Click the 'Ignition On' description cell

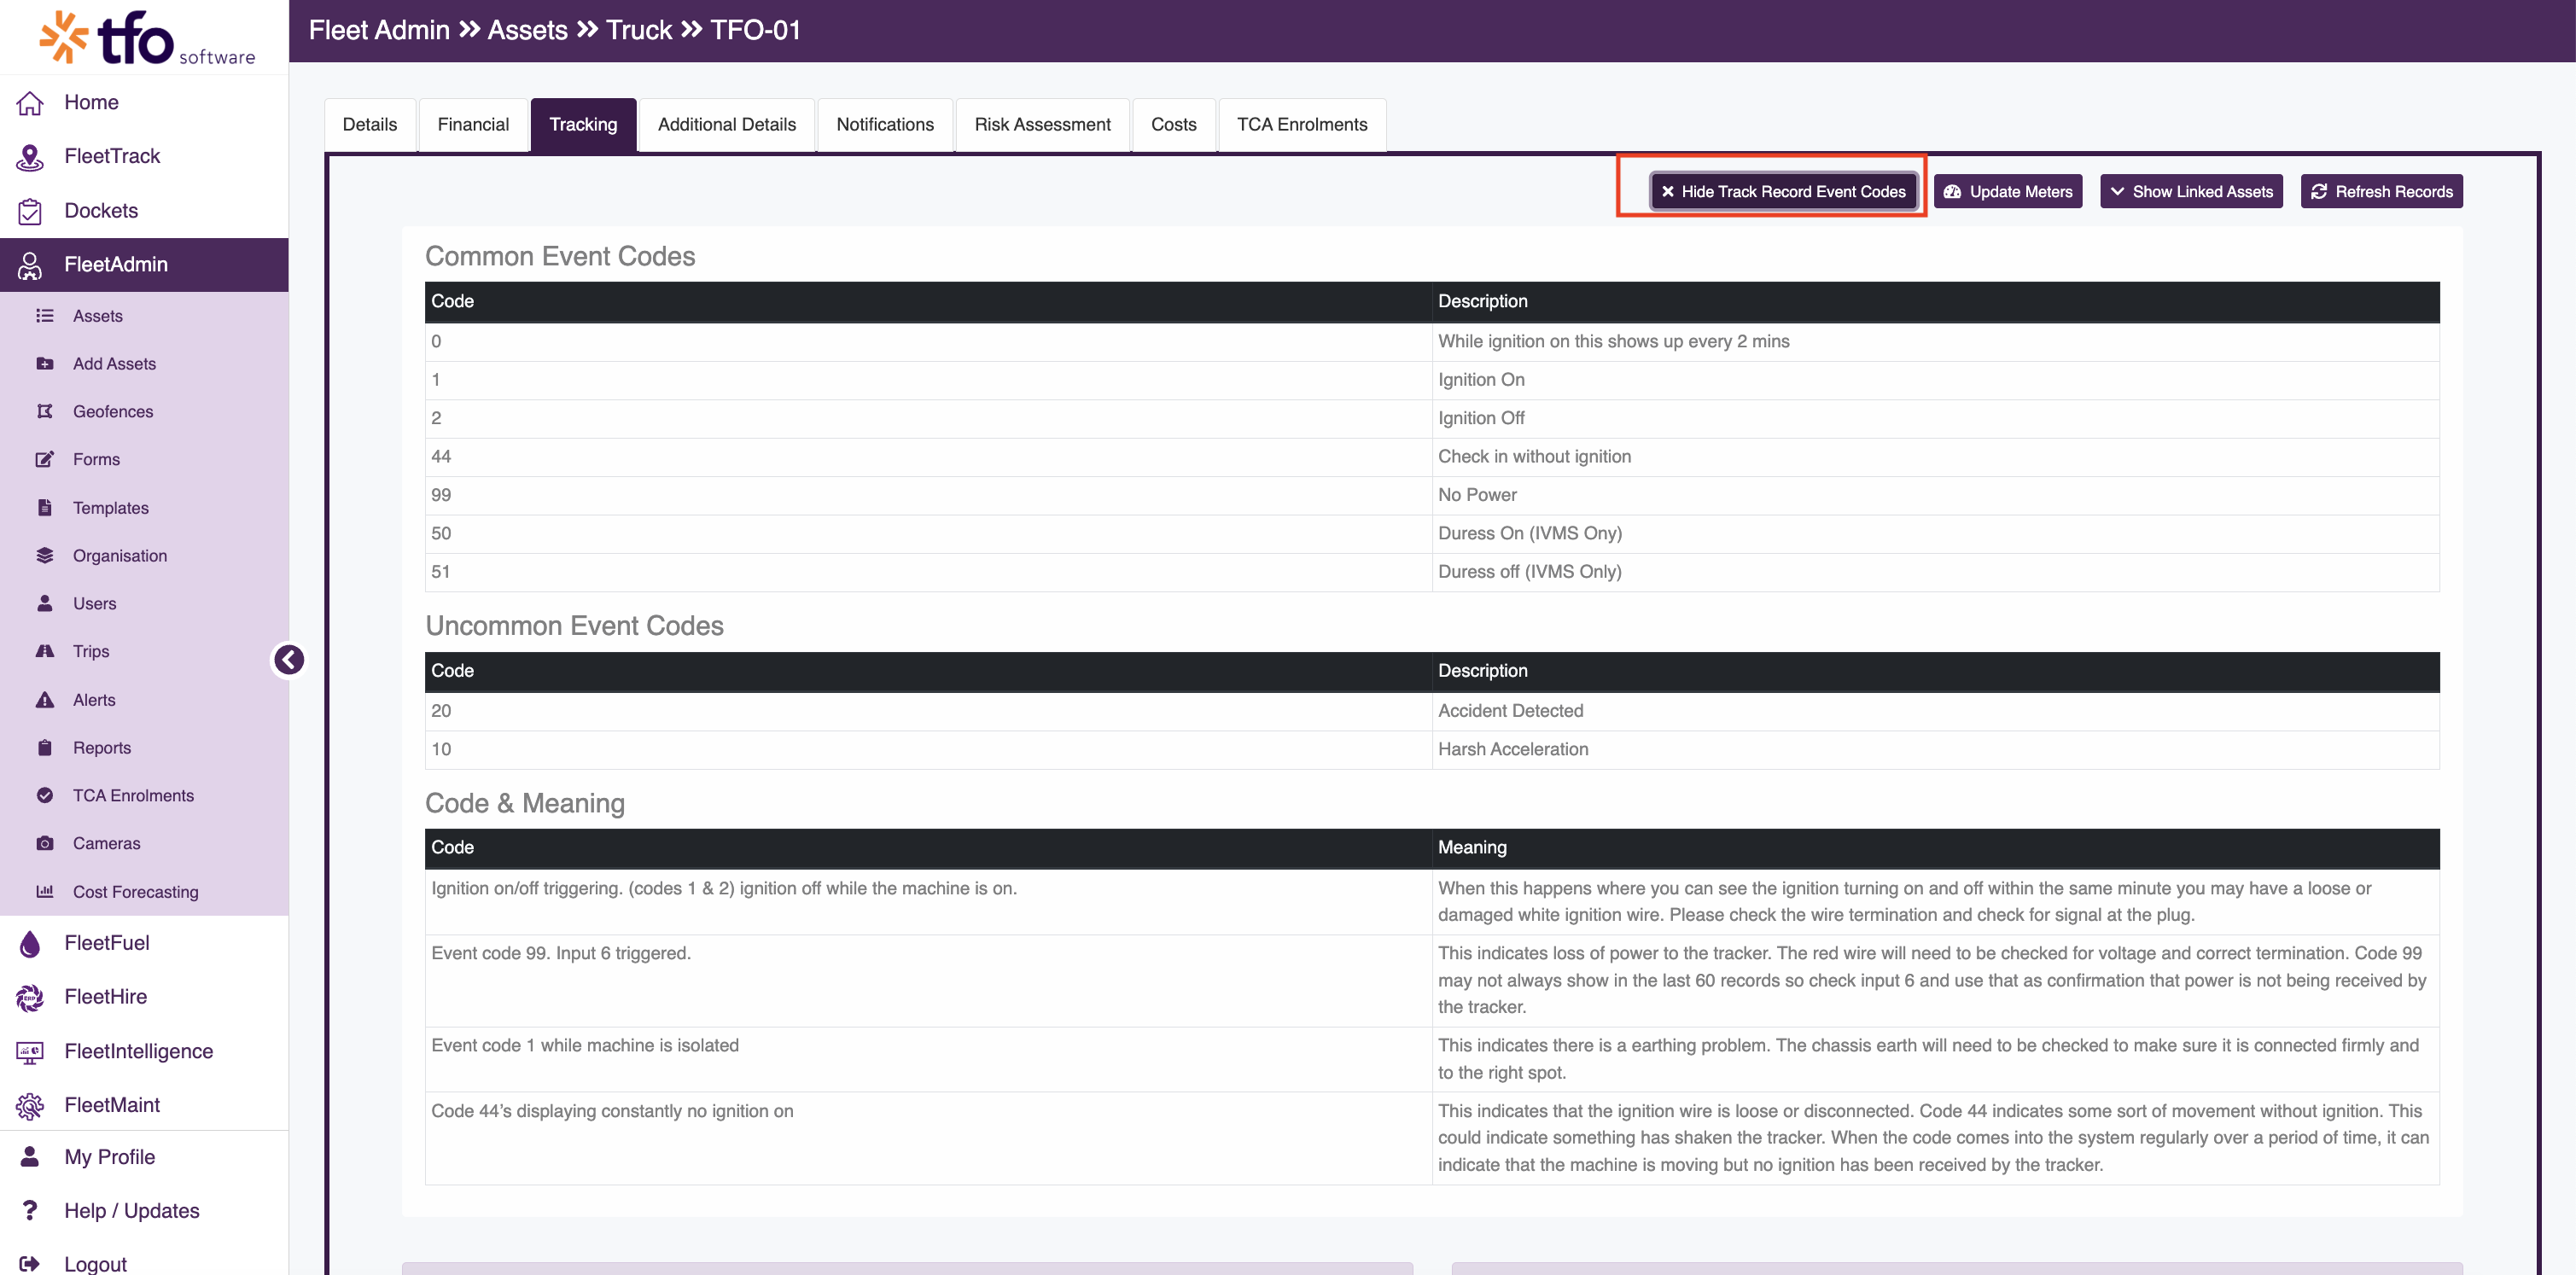[x=1935, y=380]
